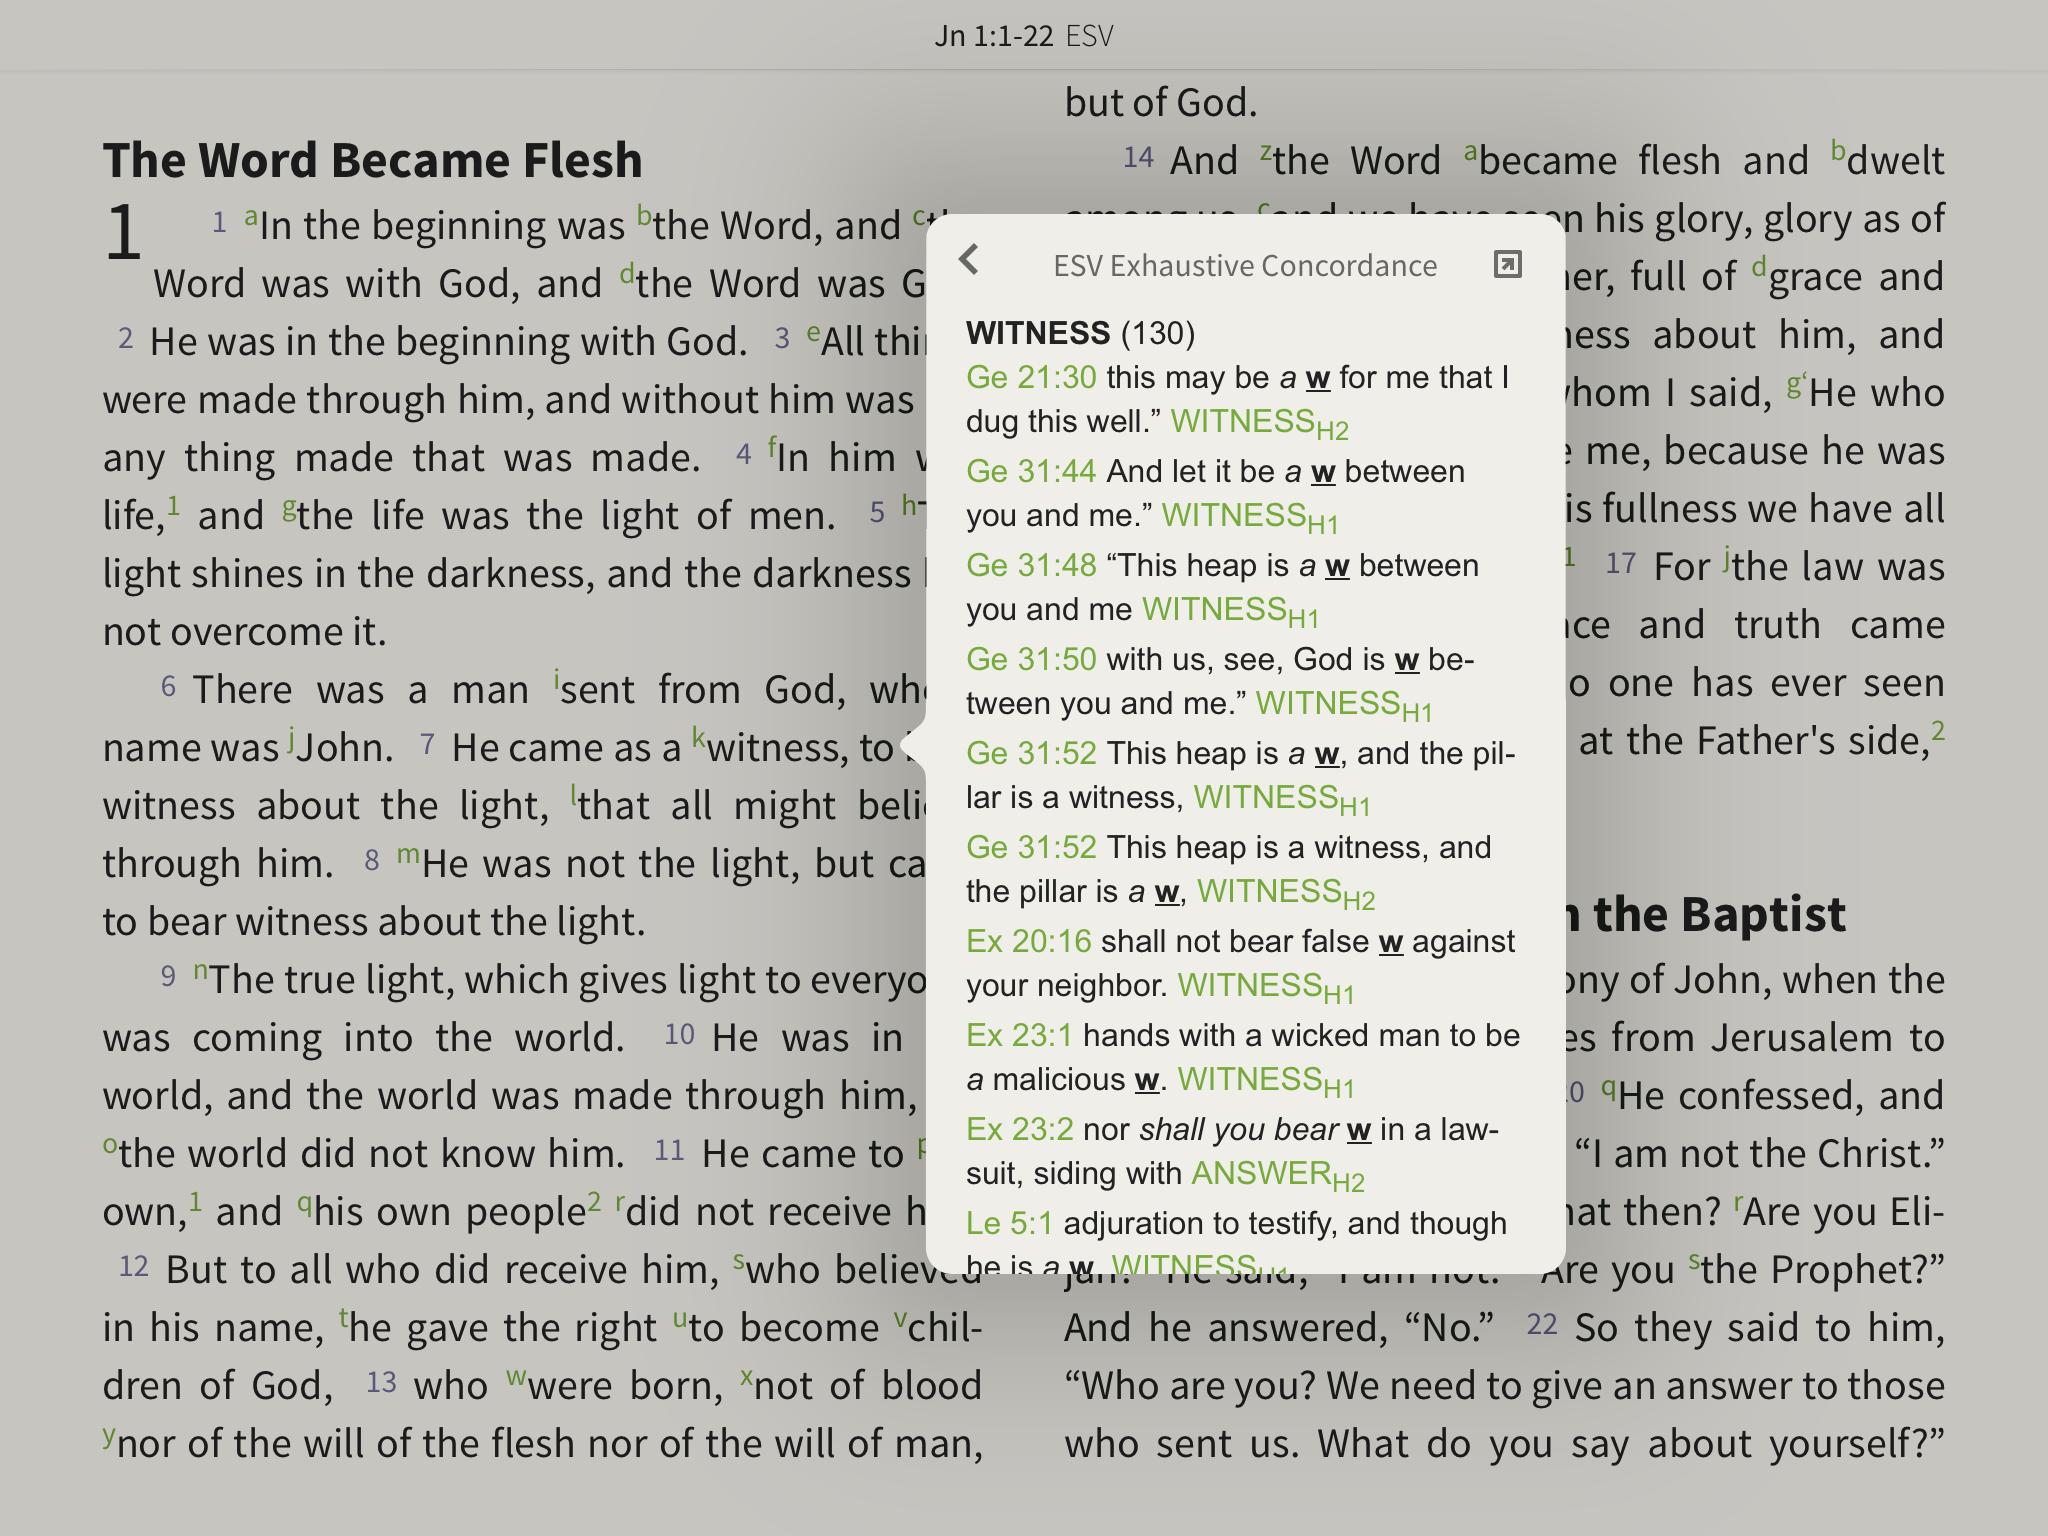Screen dimensions: 2048x1536
Task: Tap cross-reference 'z' before 'the Word' in verse 14
Action: (1265, 152)
